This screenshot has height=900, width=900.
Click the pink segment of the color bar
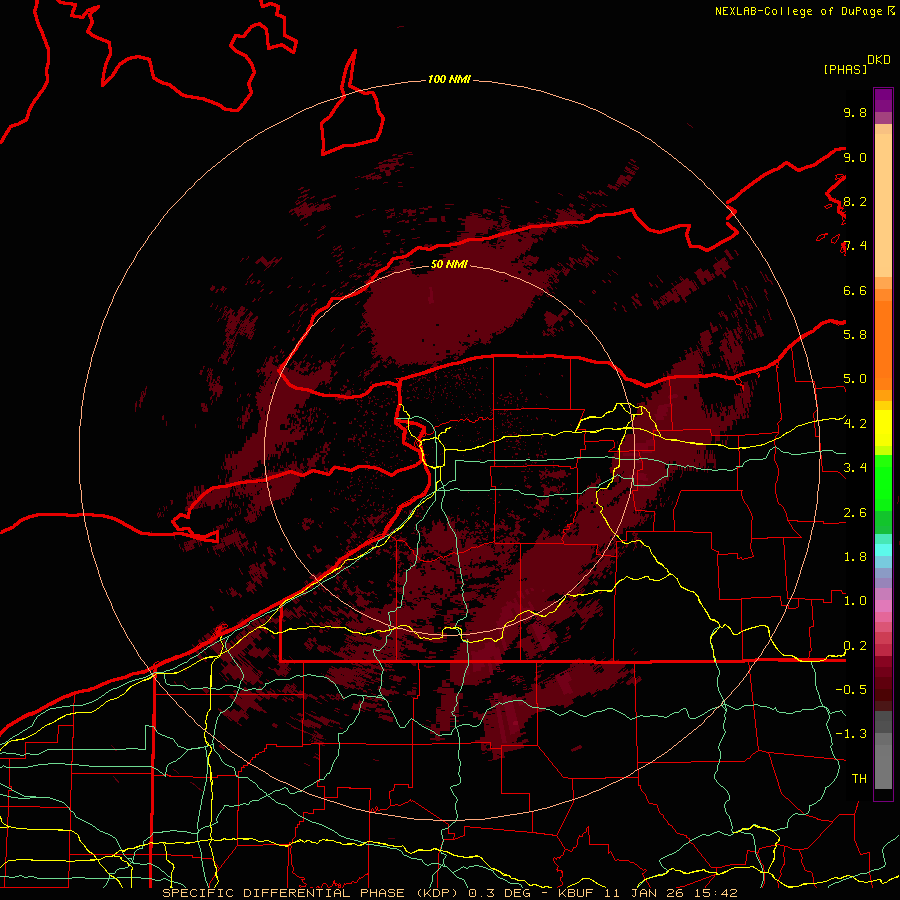click(x=883, y=606)
